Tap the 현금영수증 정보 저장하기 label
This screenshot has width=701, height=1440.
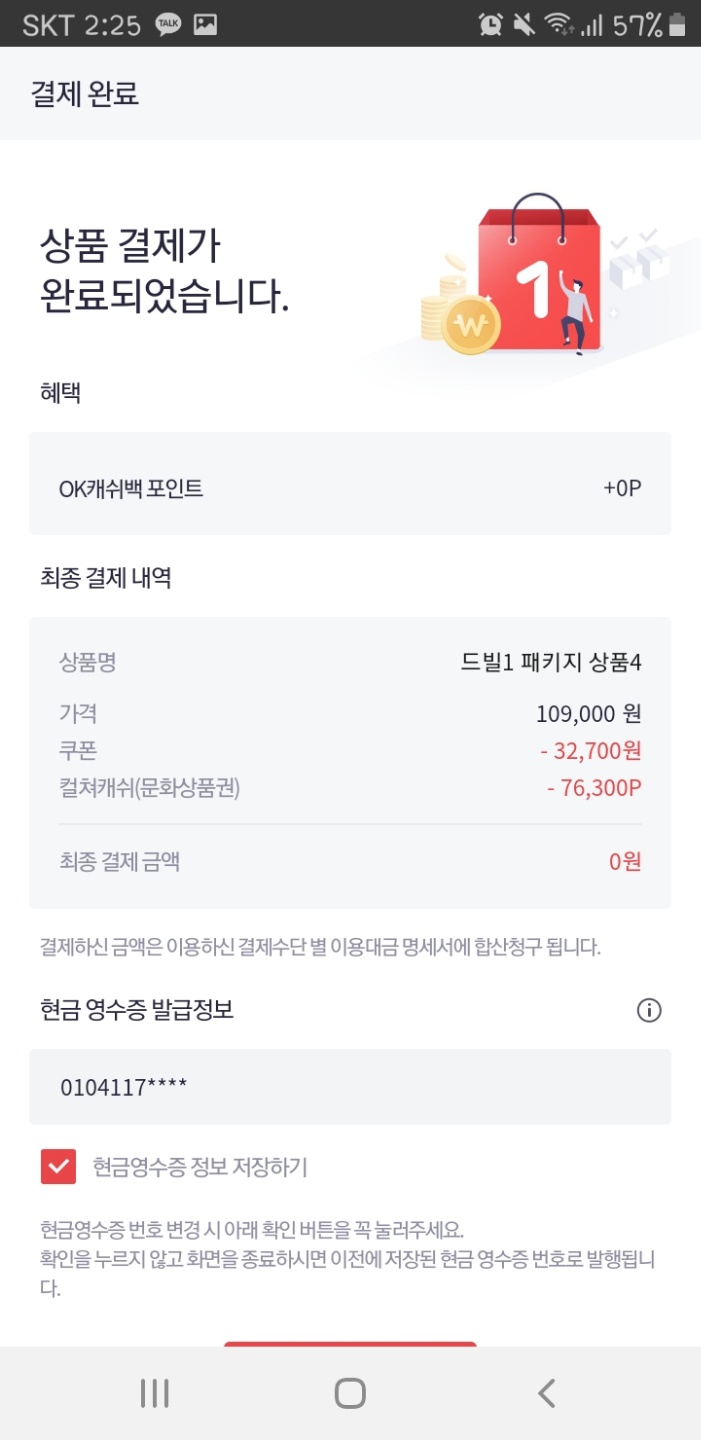click(200, 1166)
